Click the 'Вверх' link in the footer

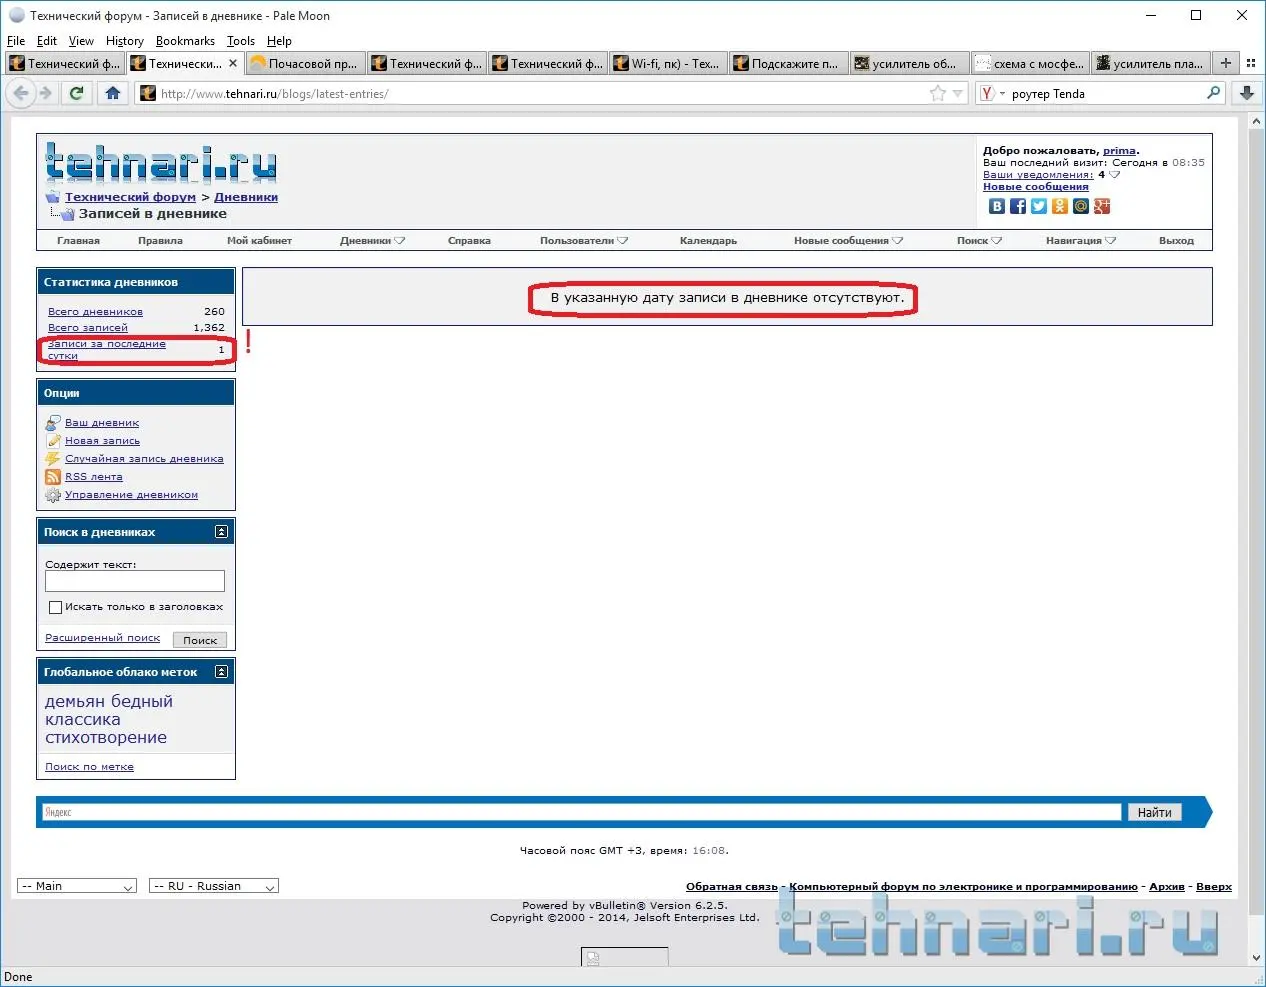(x=1214, y=887)
